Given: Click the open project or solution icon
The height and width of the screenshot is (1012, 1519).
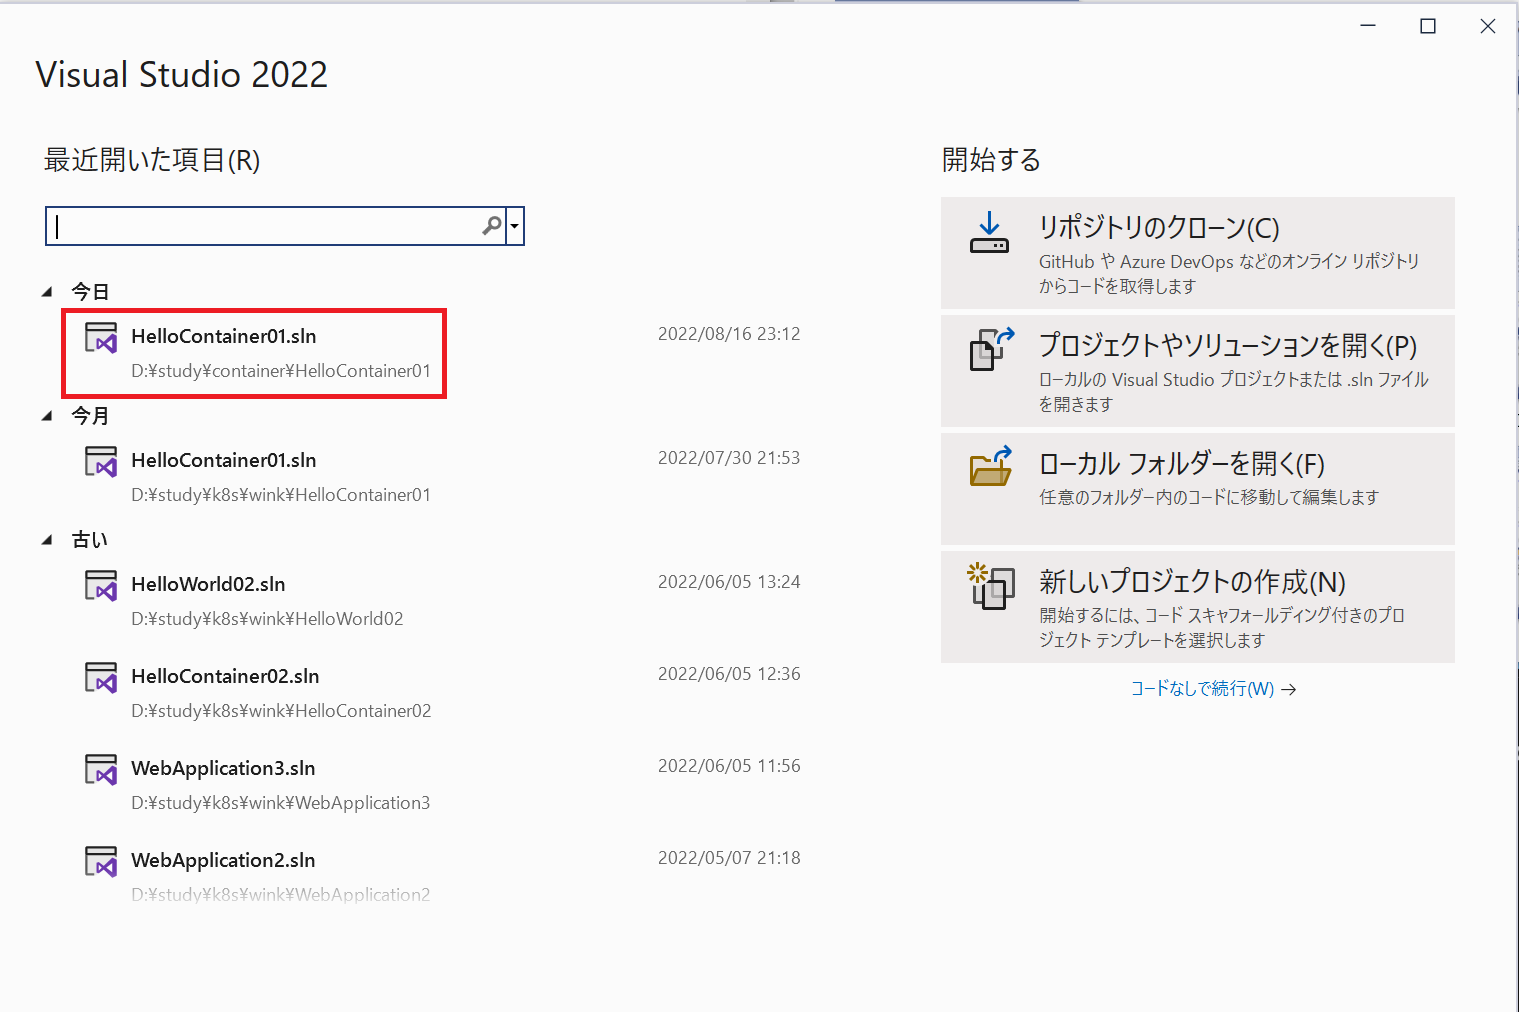Looking at the screenshot, I should [x=991, y=349].
